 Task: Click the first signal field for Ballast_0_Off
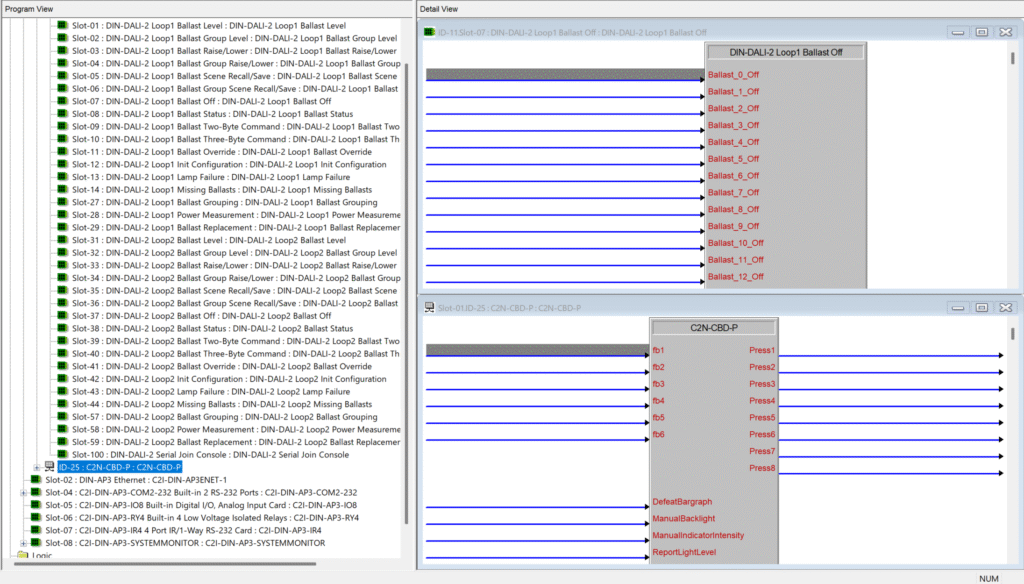pos(565,74)
